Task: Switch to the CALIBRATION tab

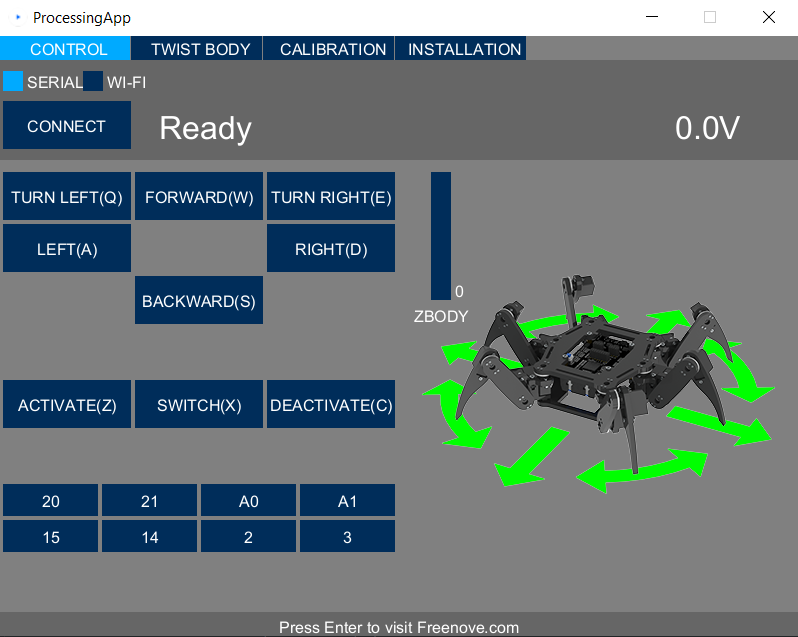Action: click(329, 49)
